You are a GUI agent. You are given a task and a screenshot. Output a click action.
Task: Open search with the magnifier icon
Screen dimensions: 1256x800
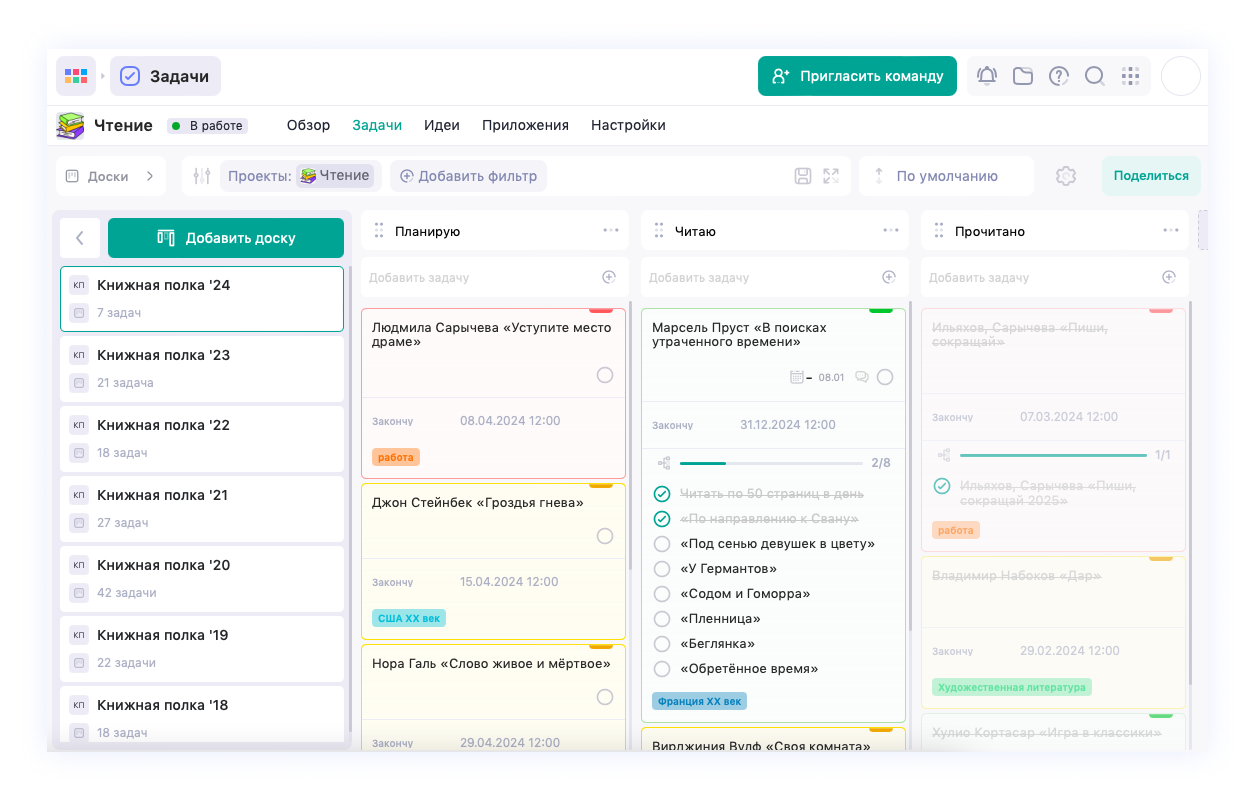click(1095, 76)
